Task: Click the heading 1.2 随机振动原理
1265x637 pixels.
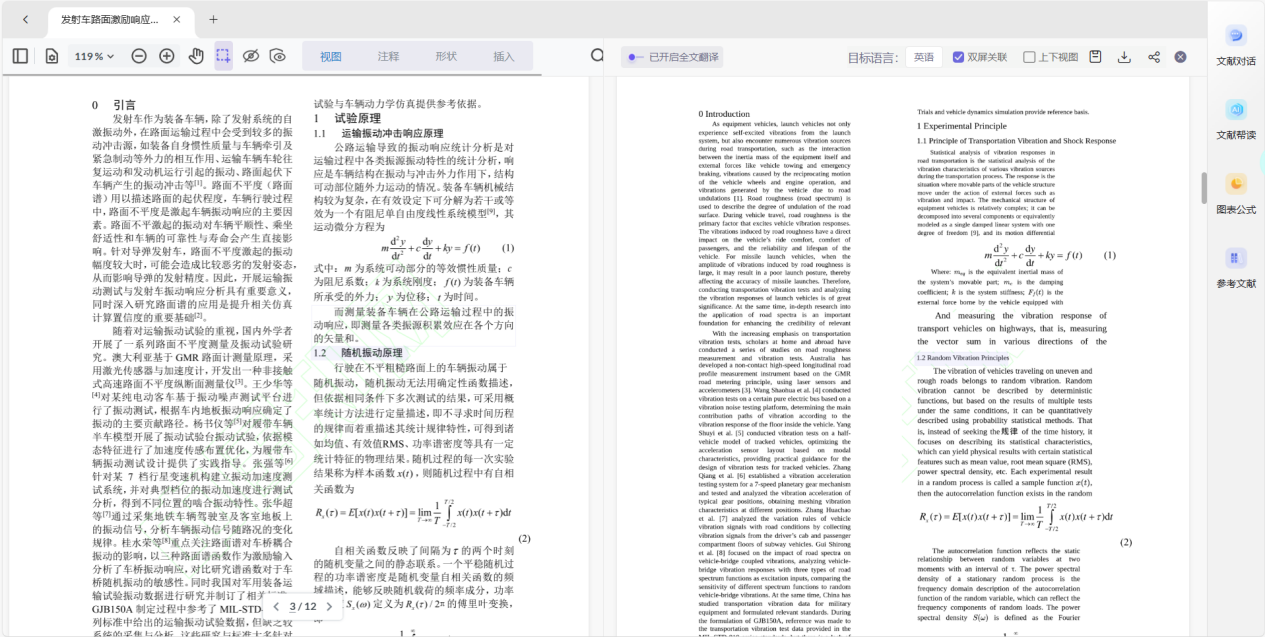Action: pos(358,353)
